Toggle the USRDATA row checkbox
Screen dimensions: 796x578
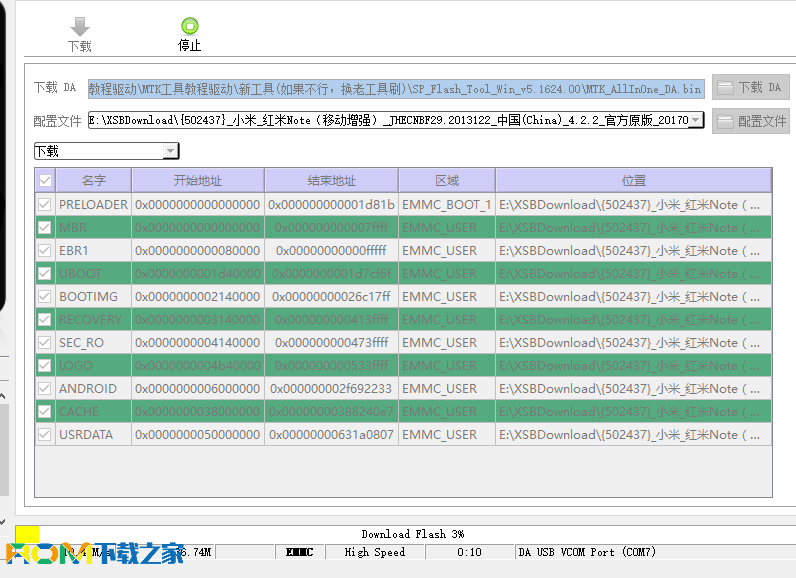[45, 434]
